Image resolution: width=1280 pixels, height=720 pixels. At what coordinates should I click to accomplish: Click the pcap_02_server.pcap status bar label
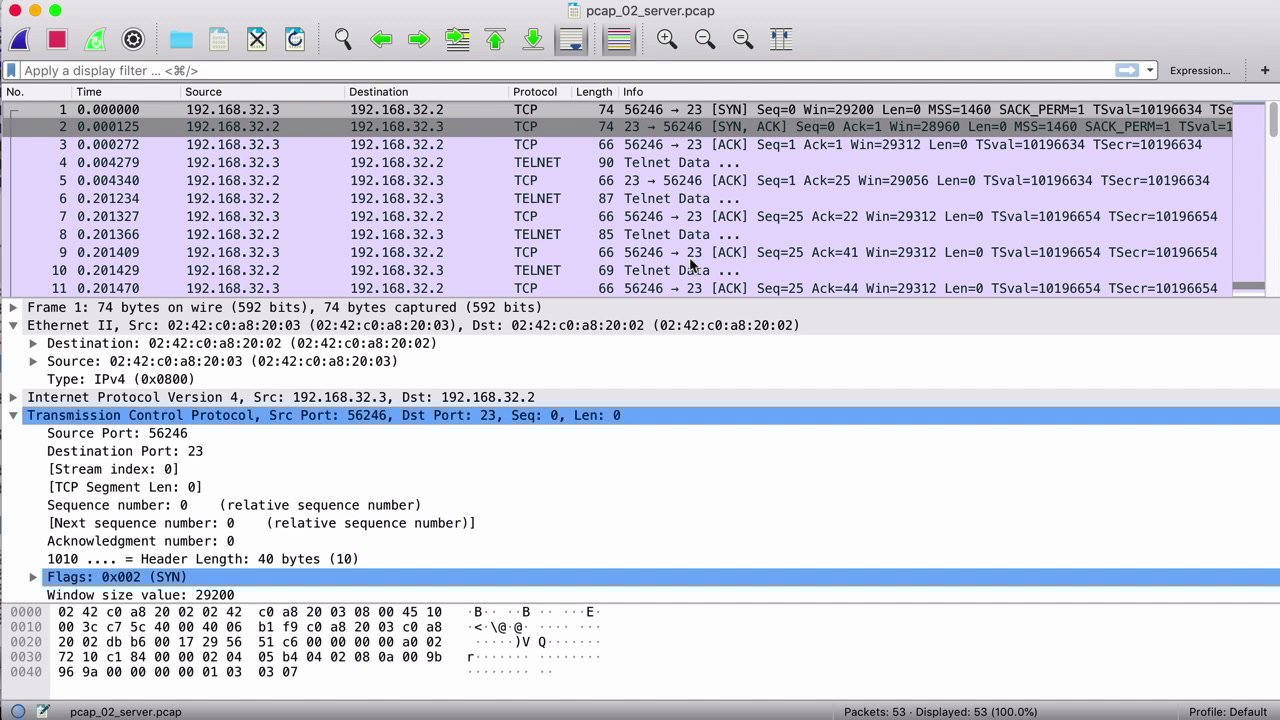(125, 712)
